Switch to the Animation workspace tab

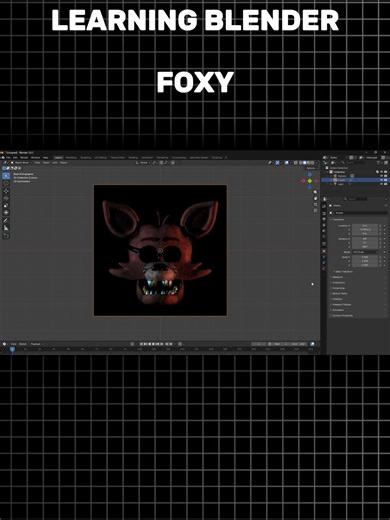[x=147, y=157]
